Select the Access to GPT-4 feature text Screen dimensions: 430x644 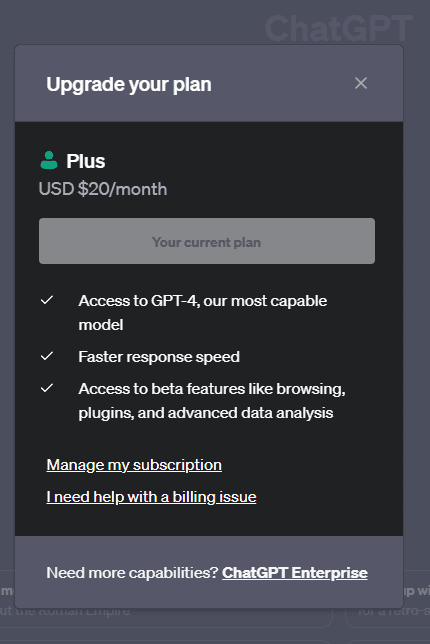[203, 313]
